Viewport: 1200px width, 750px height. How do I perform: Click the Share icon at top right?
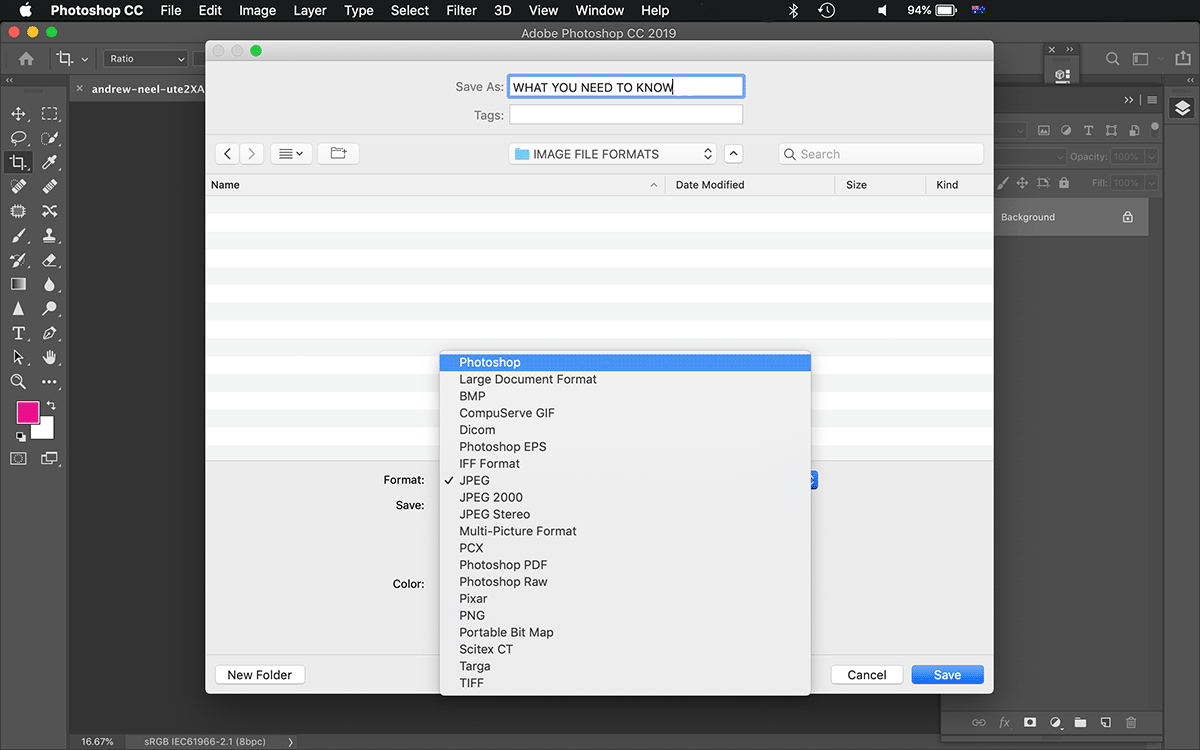coord(1183,59)
